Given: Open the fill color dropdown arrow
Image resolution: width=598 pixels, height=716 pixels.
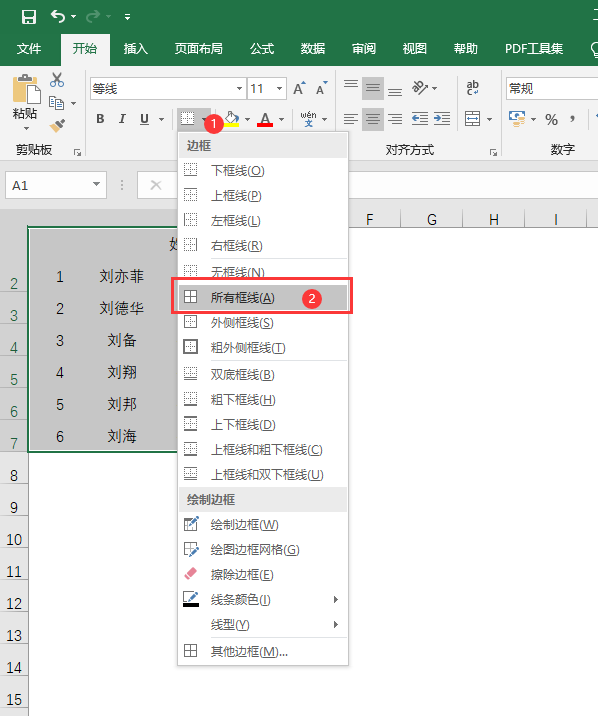Looking at the screenshot, I should pos(247,120).
